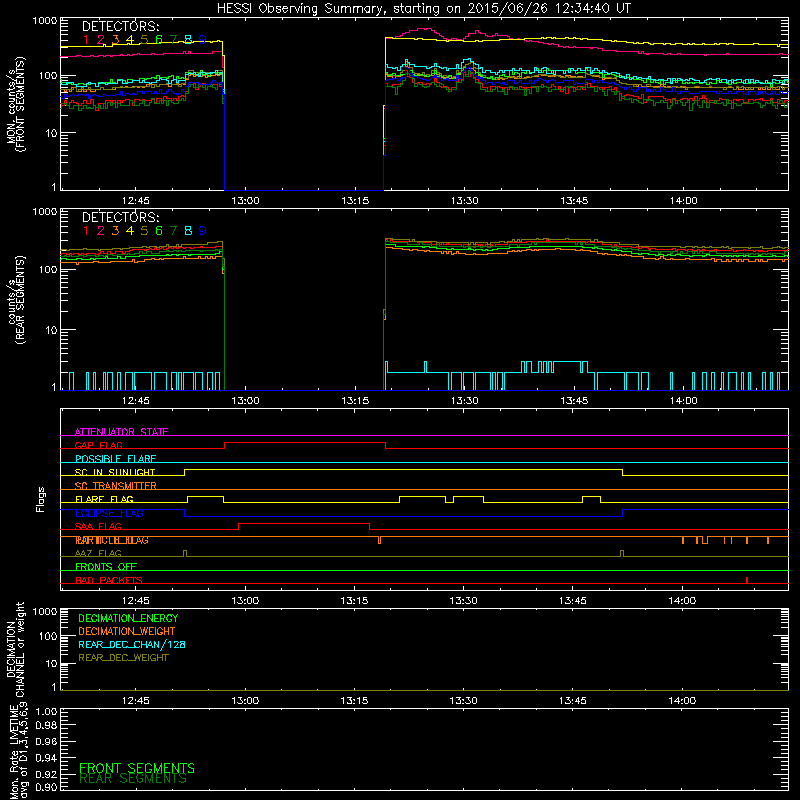Screen dimensions: 800x800
Task: Click the POSSIBLE_FLARE flag label
Action: 115,459
